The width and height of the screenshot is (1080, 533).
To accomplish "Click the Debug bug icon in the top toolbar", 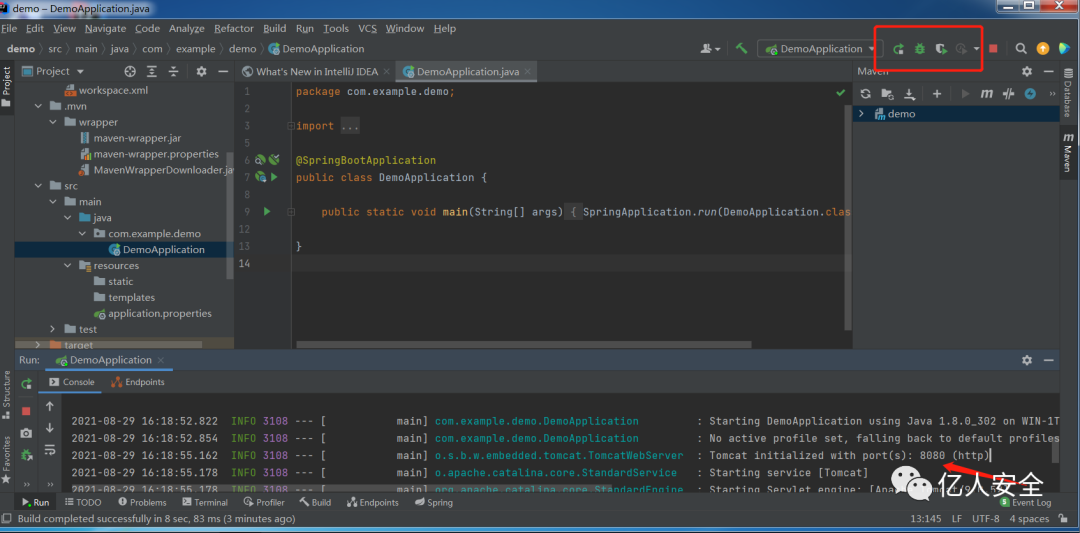I will tap(919, 49).
